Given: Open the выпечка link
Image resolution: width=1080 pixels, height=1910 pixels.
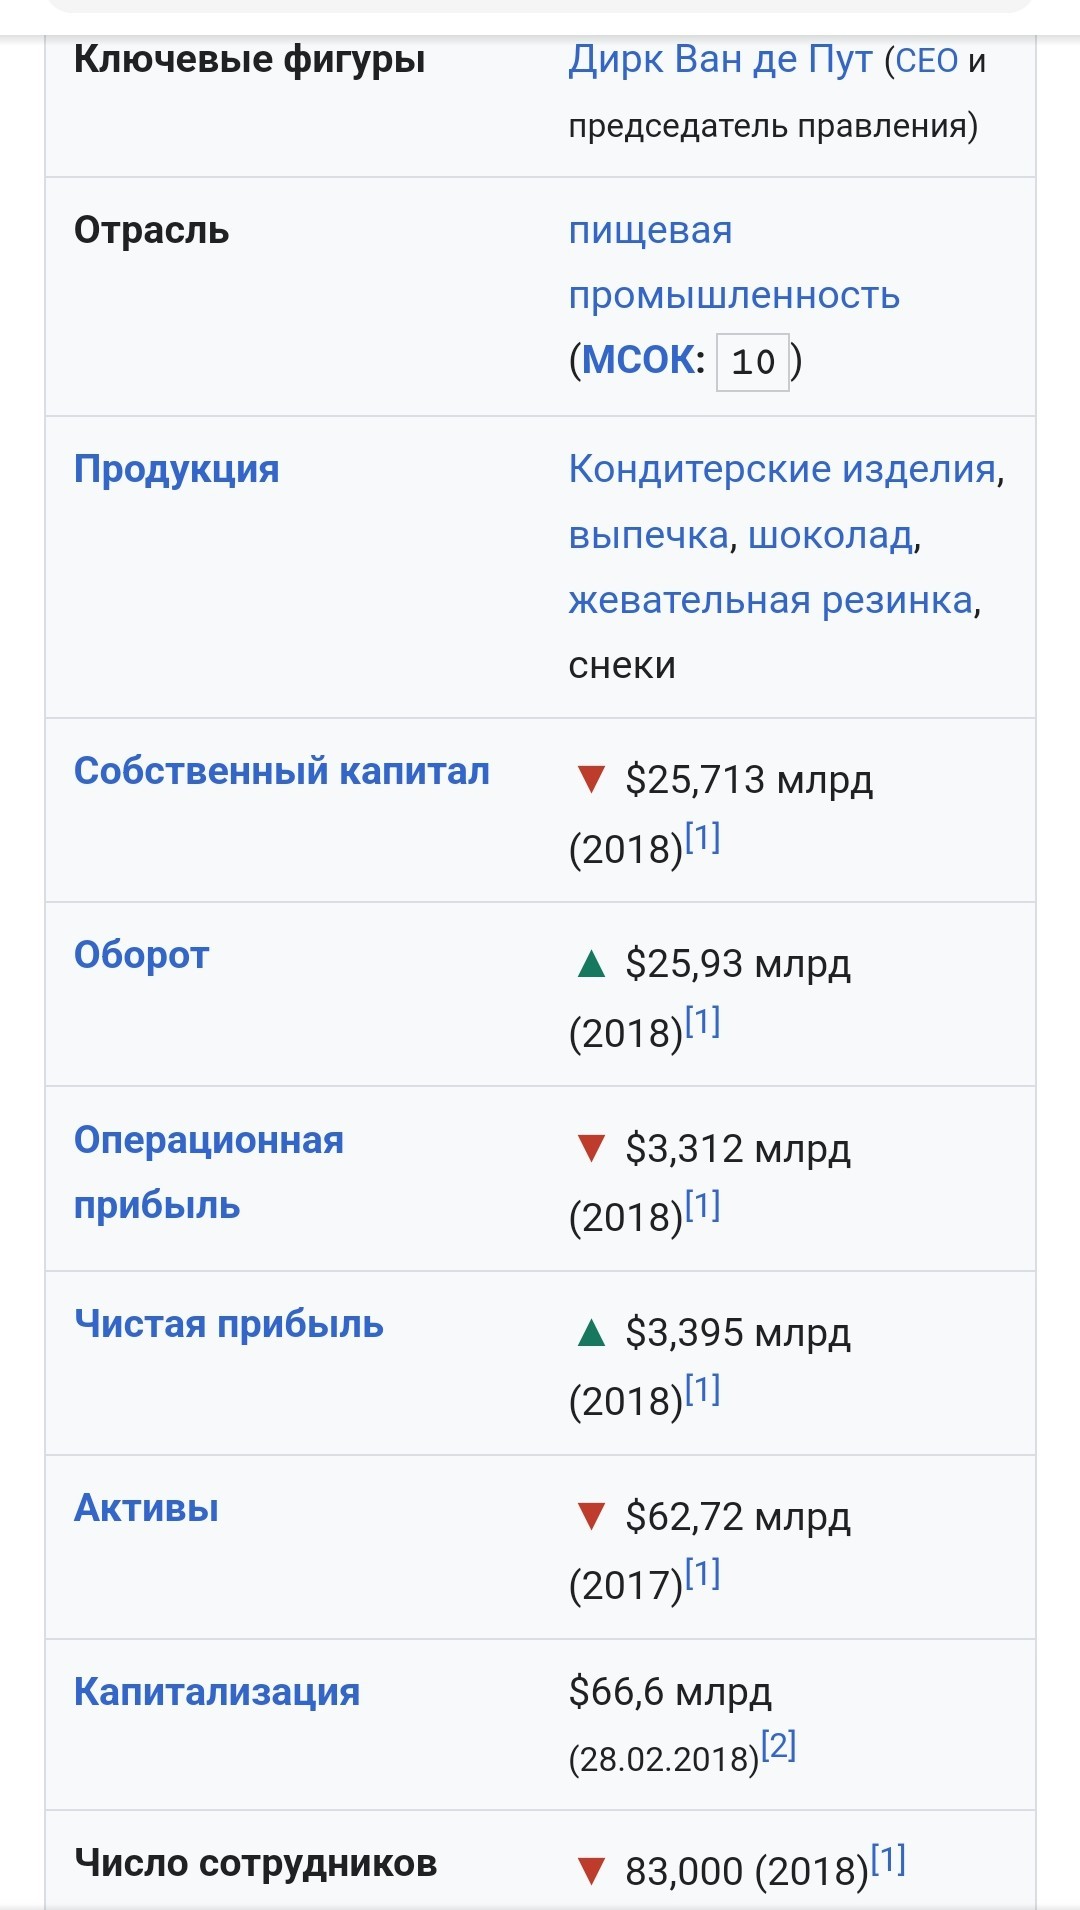Looking at the screenshot, I should (648, 535).
